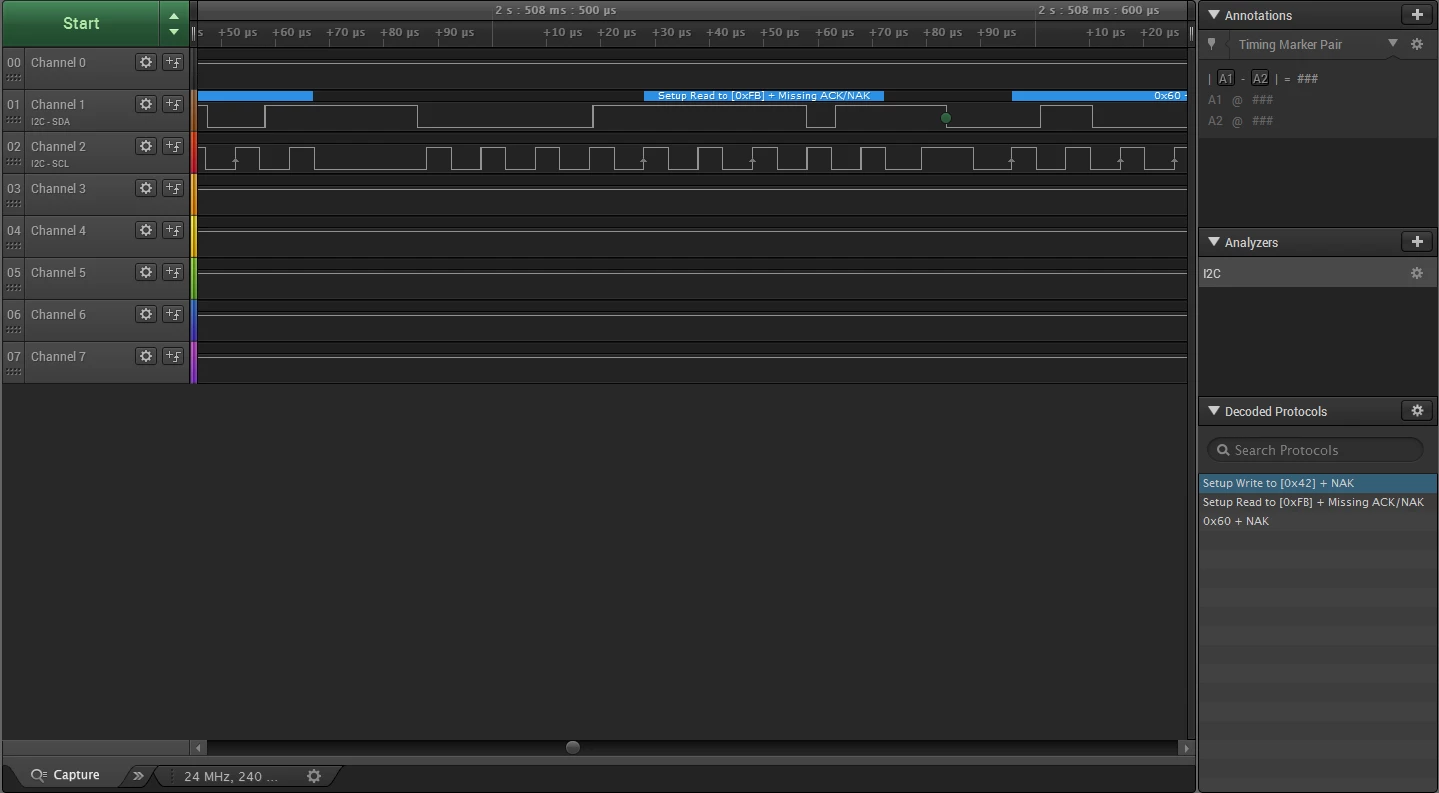The width and height of the screenshot is (1439, 793).
Task: Set trigger on Channel 6
Action: coord(173,314)
